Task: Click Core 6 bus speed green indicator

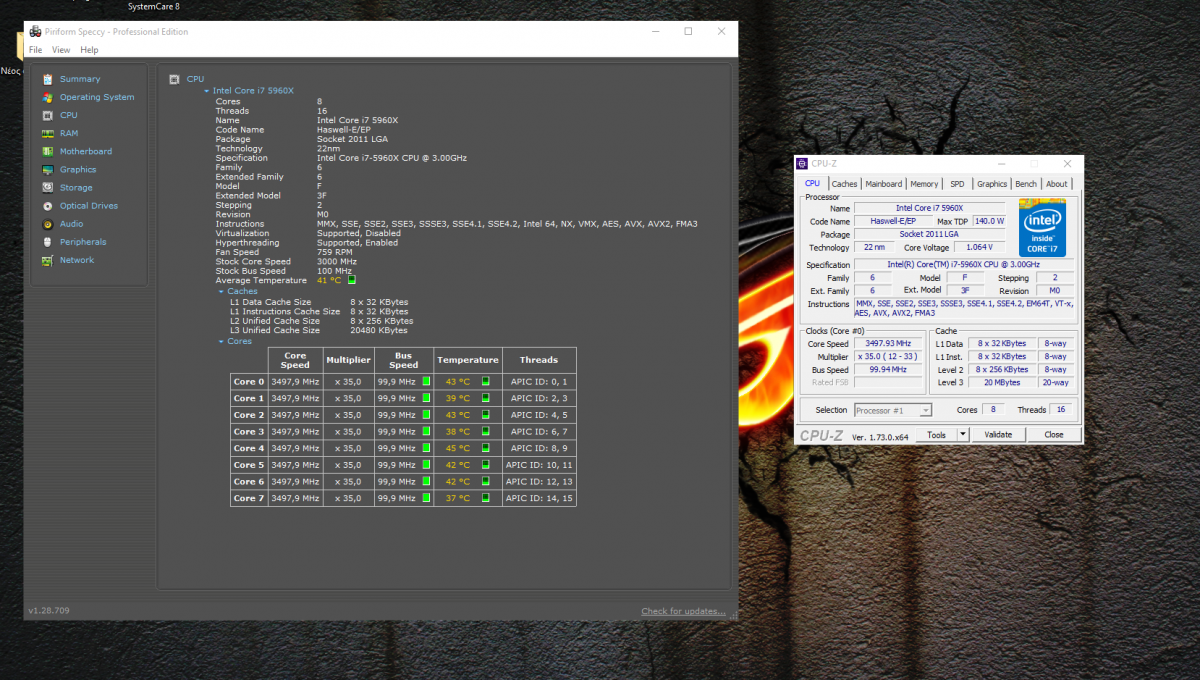Action: click(x=425, y=481)
